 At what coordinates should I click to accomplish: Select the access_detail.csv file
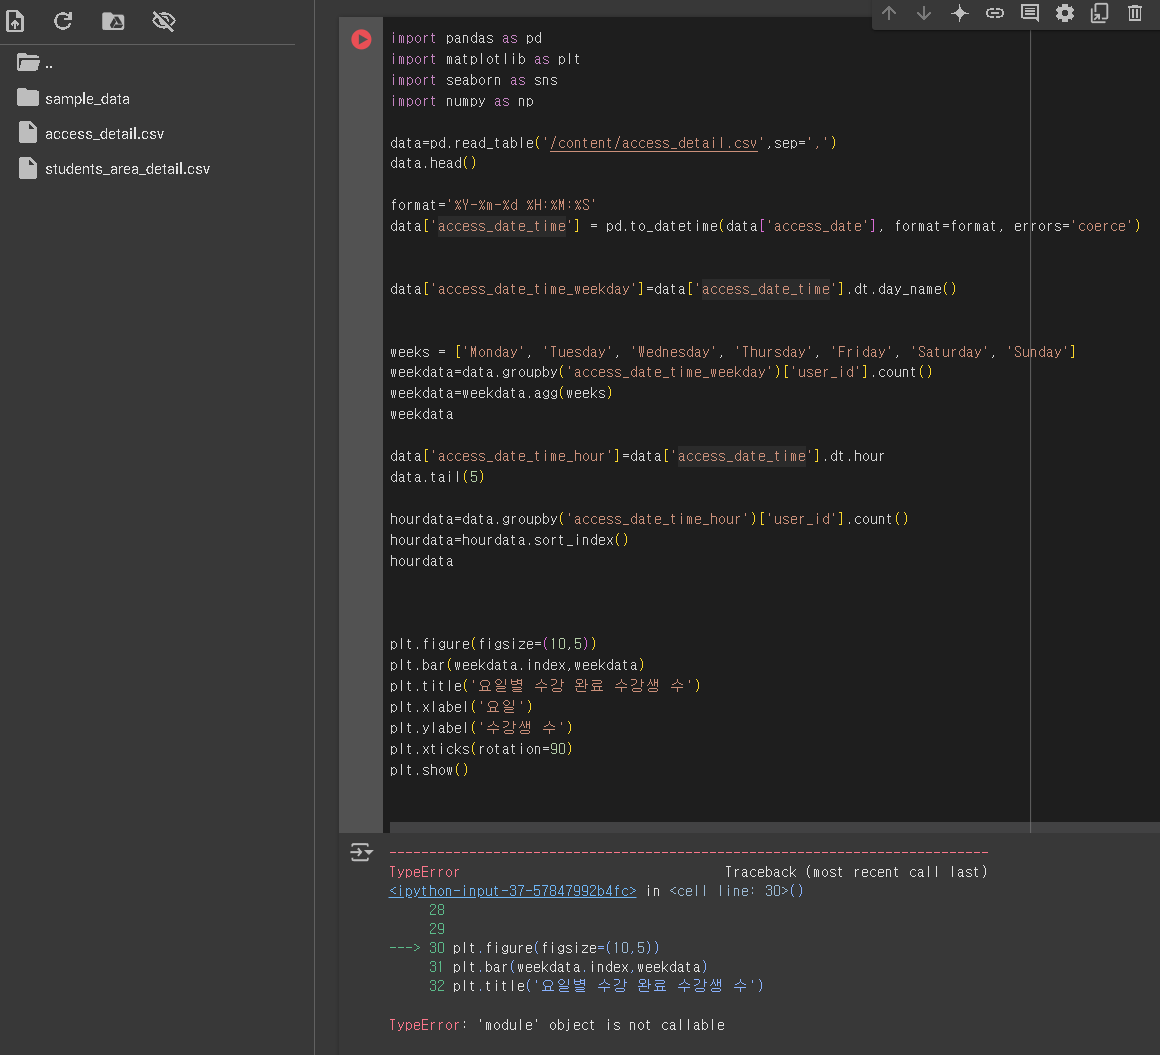90,133
